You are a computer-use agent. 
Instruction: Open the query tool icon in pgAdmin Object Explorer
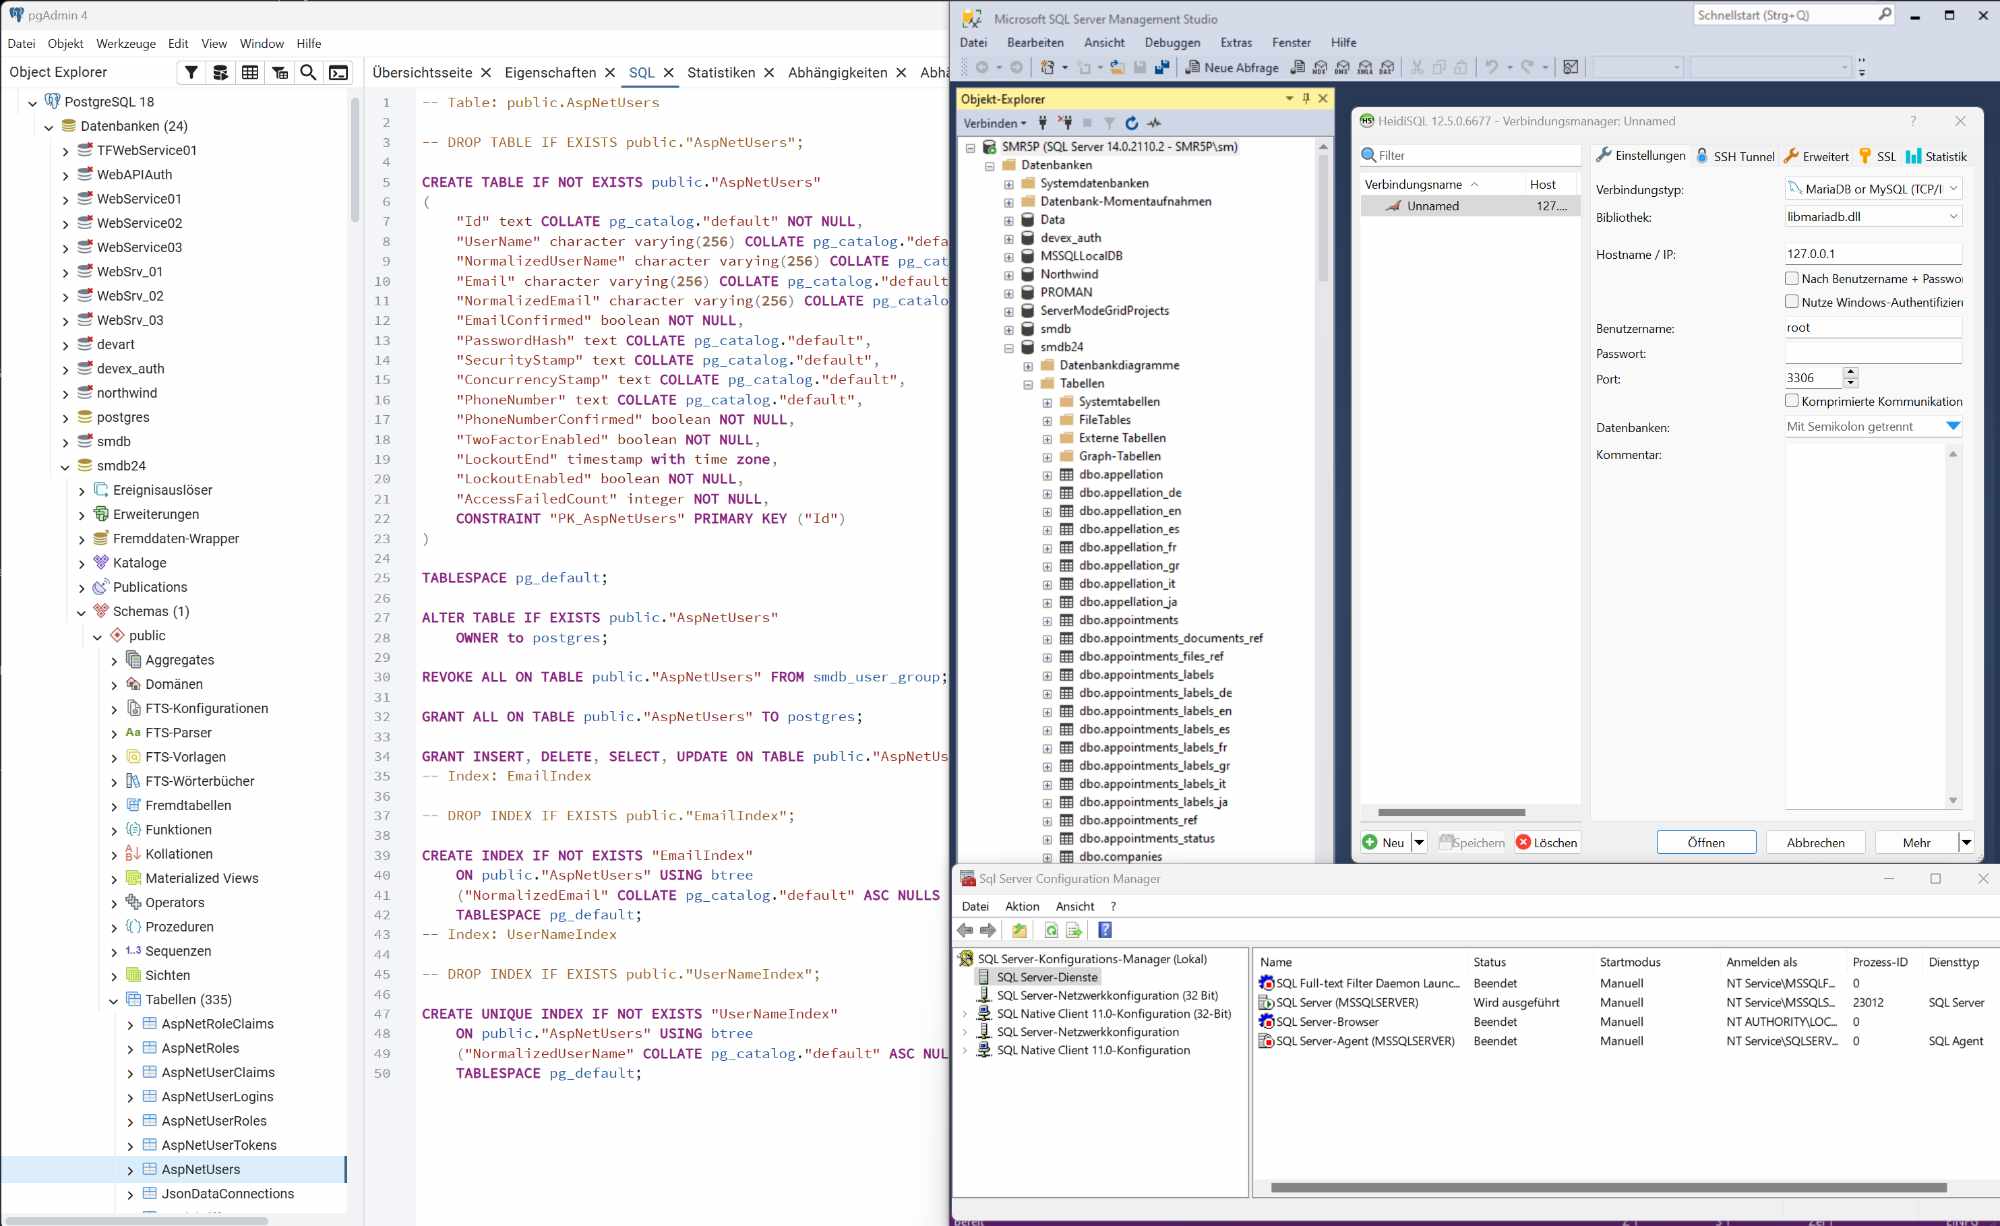pyautogui.click(x=220, y=72)
